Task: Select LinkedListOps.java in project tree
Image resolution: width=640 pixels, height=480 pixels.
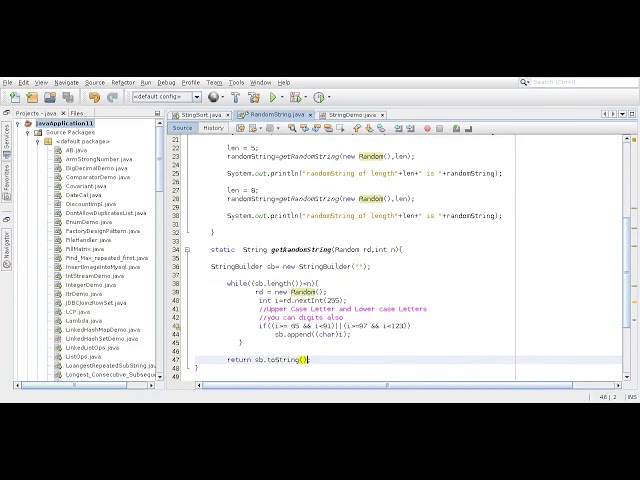Action: tap(92, 348)
